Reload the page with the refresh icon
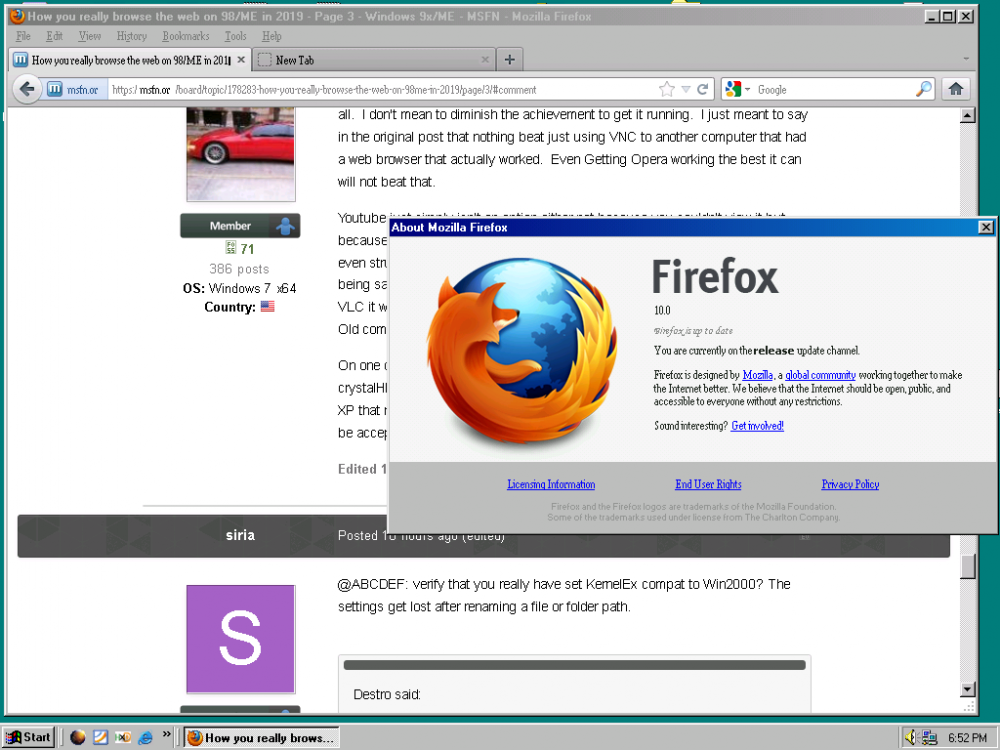This screenshot has width=1000, height=750. [703, 88]
